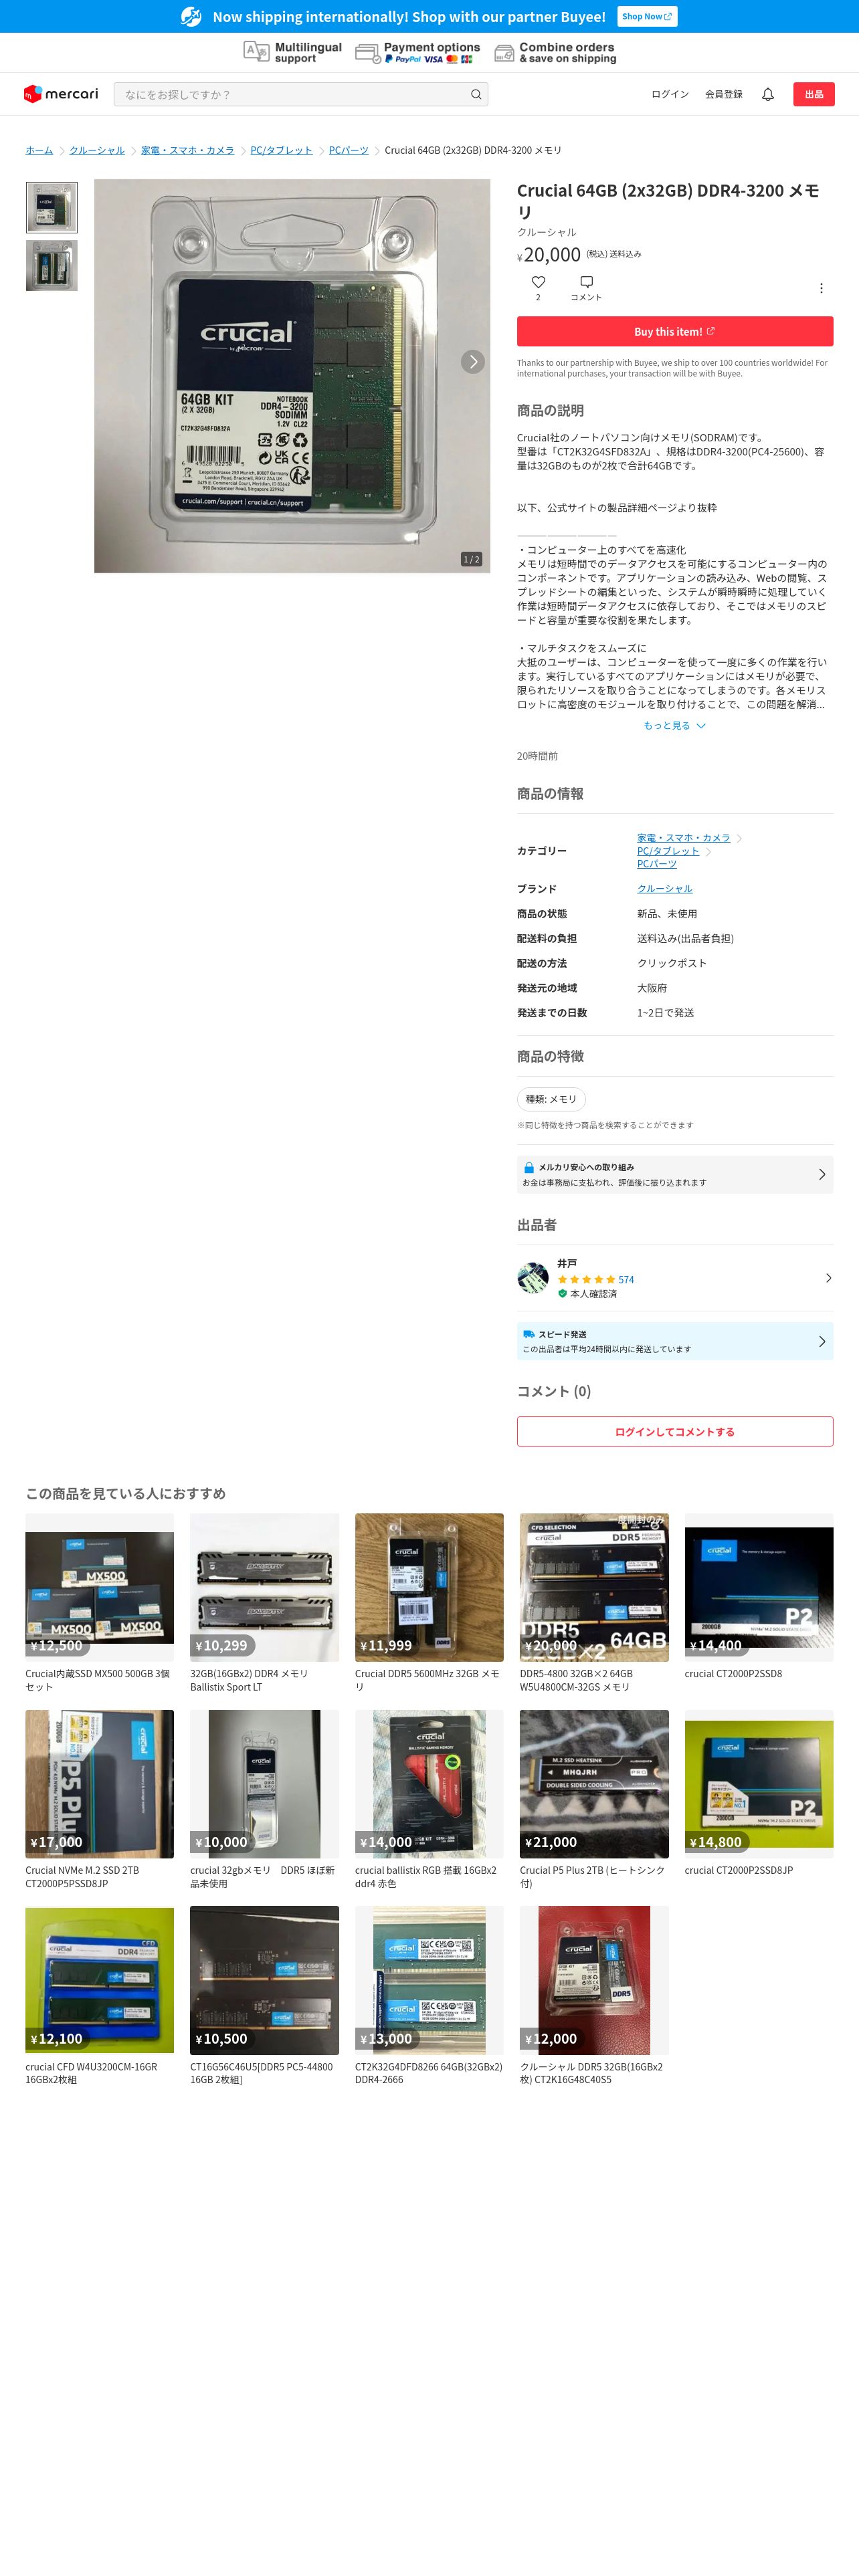Open クルーシャル DDR5 32GB CT2K16G48C40S5 listing

(x=594, y=1995)
